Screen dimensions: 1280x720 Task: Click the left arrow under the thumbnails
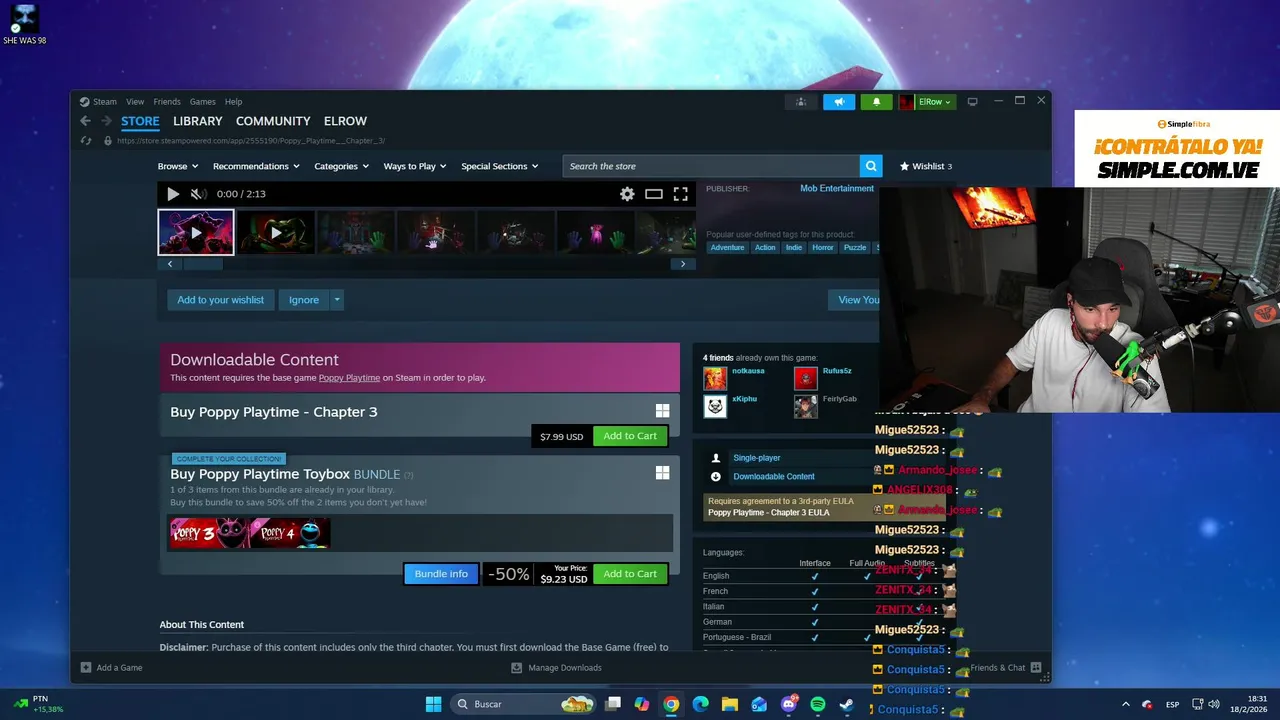[x=170, y=264]
